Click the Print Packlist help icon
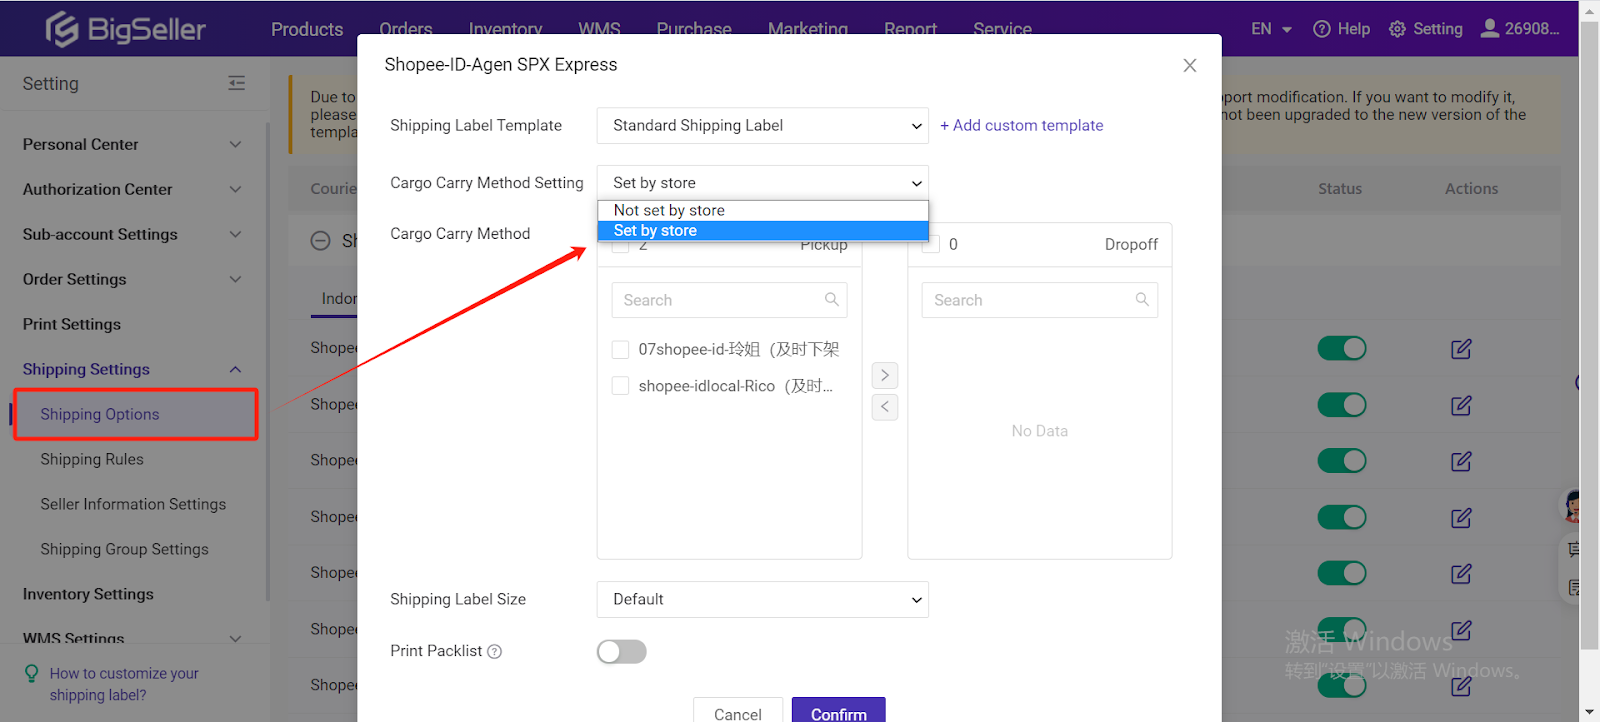 tap(494, 651)
